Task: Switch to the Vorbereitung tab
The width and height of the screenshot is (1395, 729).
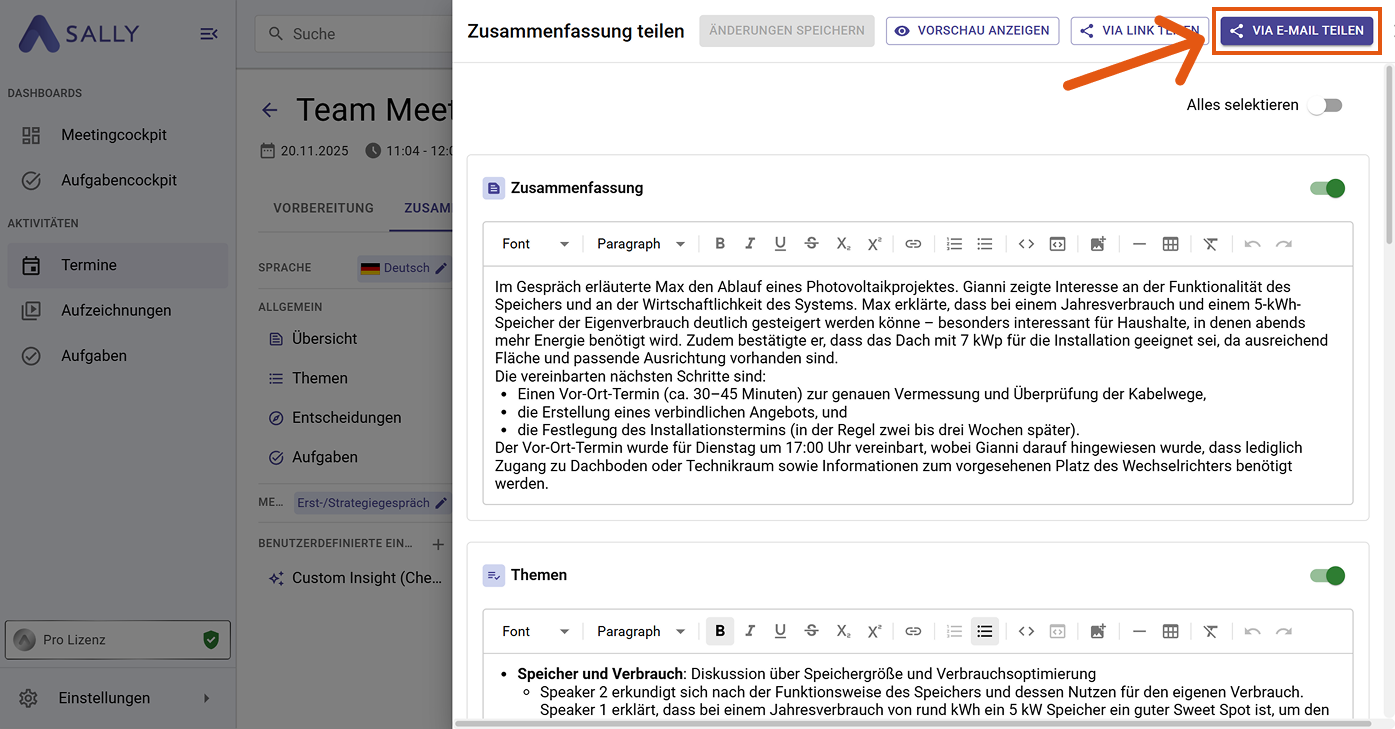Action: coord(323,208)
